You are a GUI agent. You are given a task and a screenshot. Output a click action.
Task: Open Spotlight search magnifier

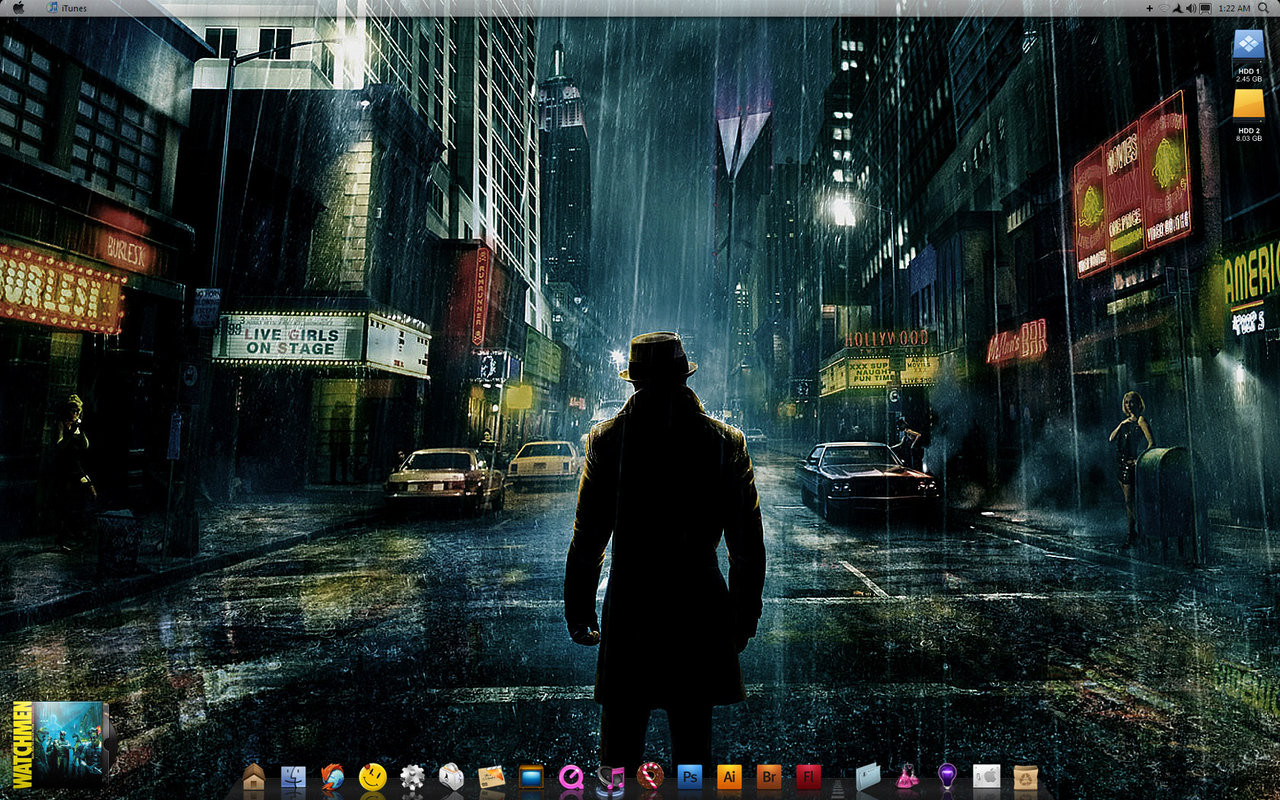[1265, 8]
